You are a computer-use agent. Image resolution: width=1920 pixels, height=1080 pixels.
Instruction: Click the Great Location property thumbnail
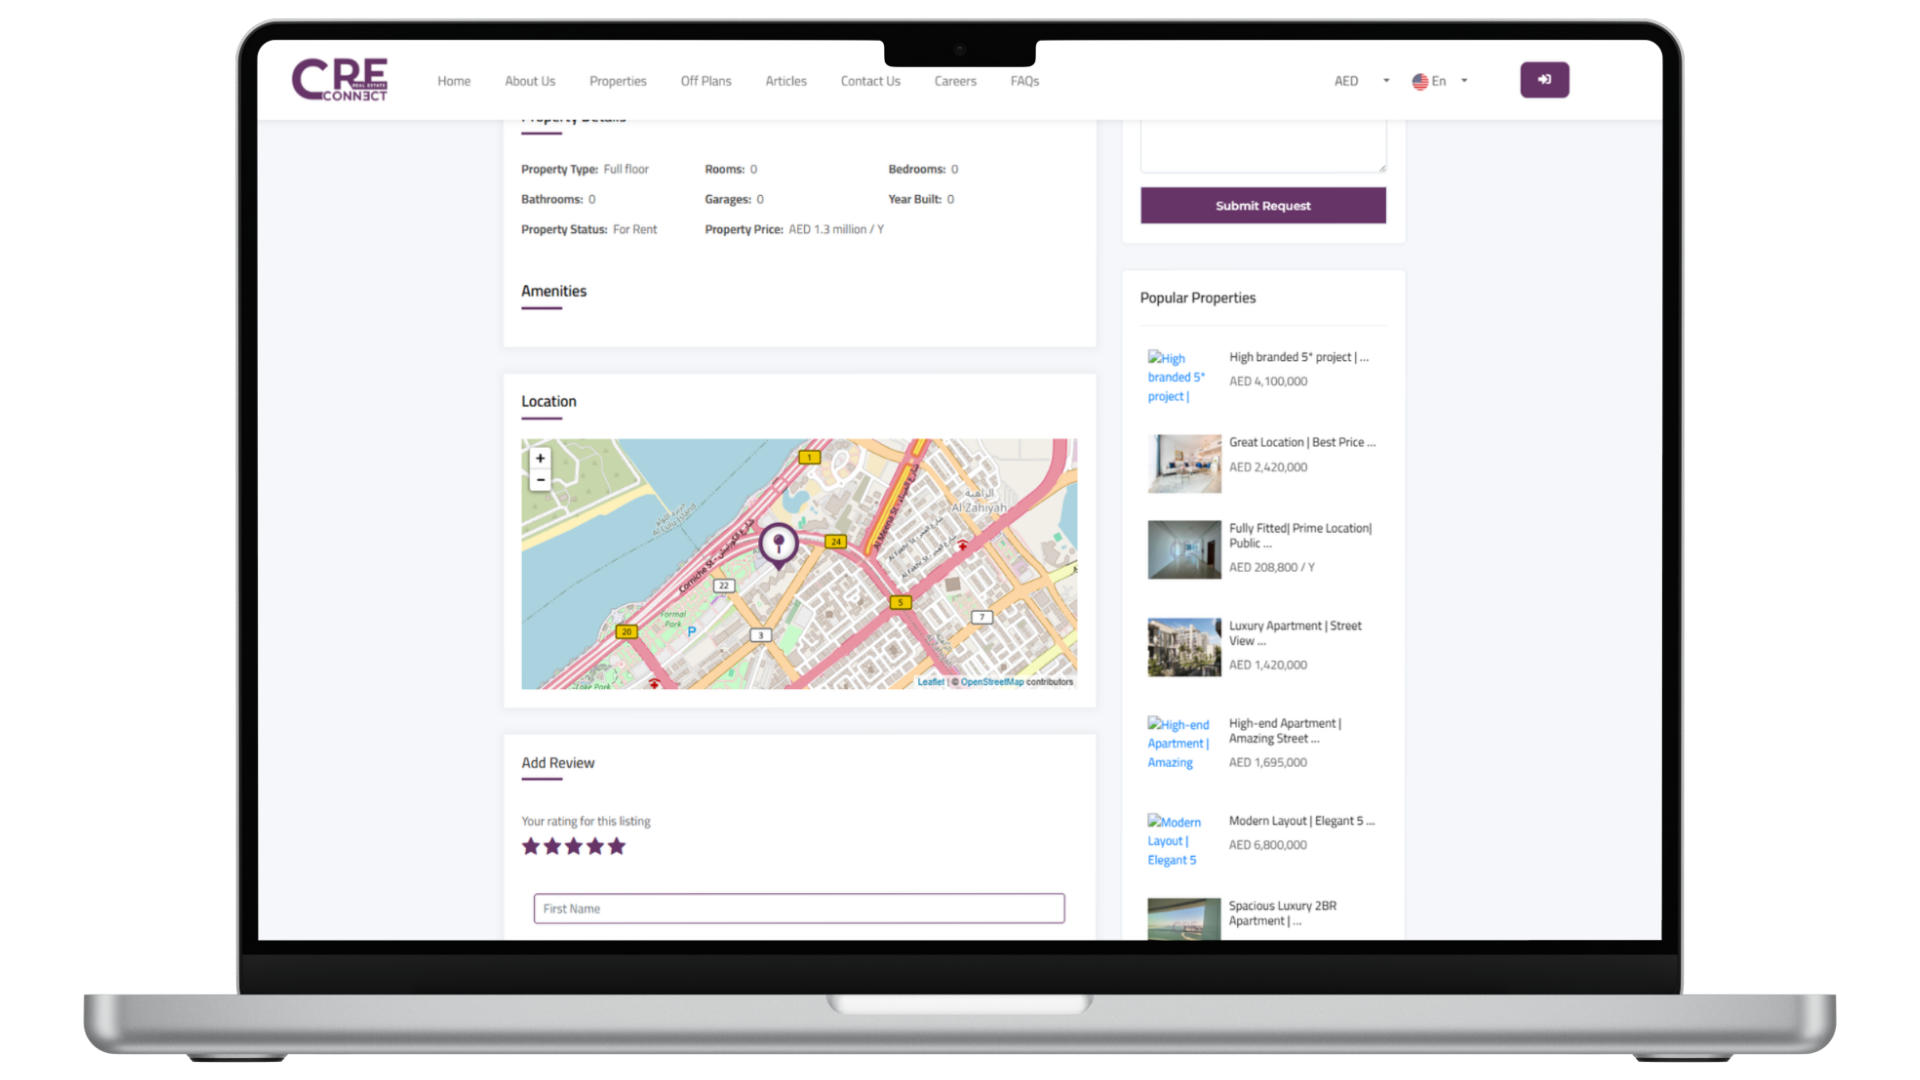point(1184,464)
